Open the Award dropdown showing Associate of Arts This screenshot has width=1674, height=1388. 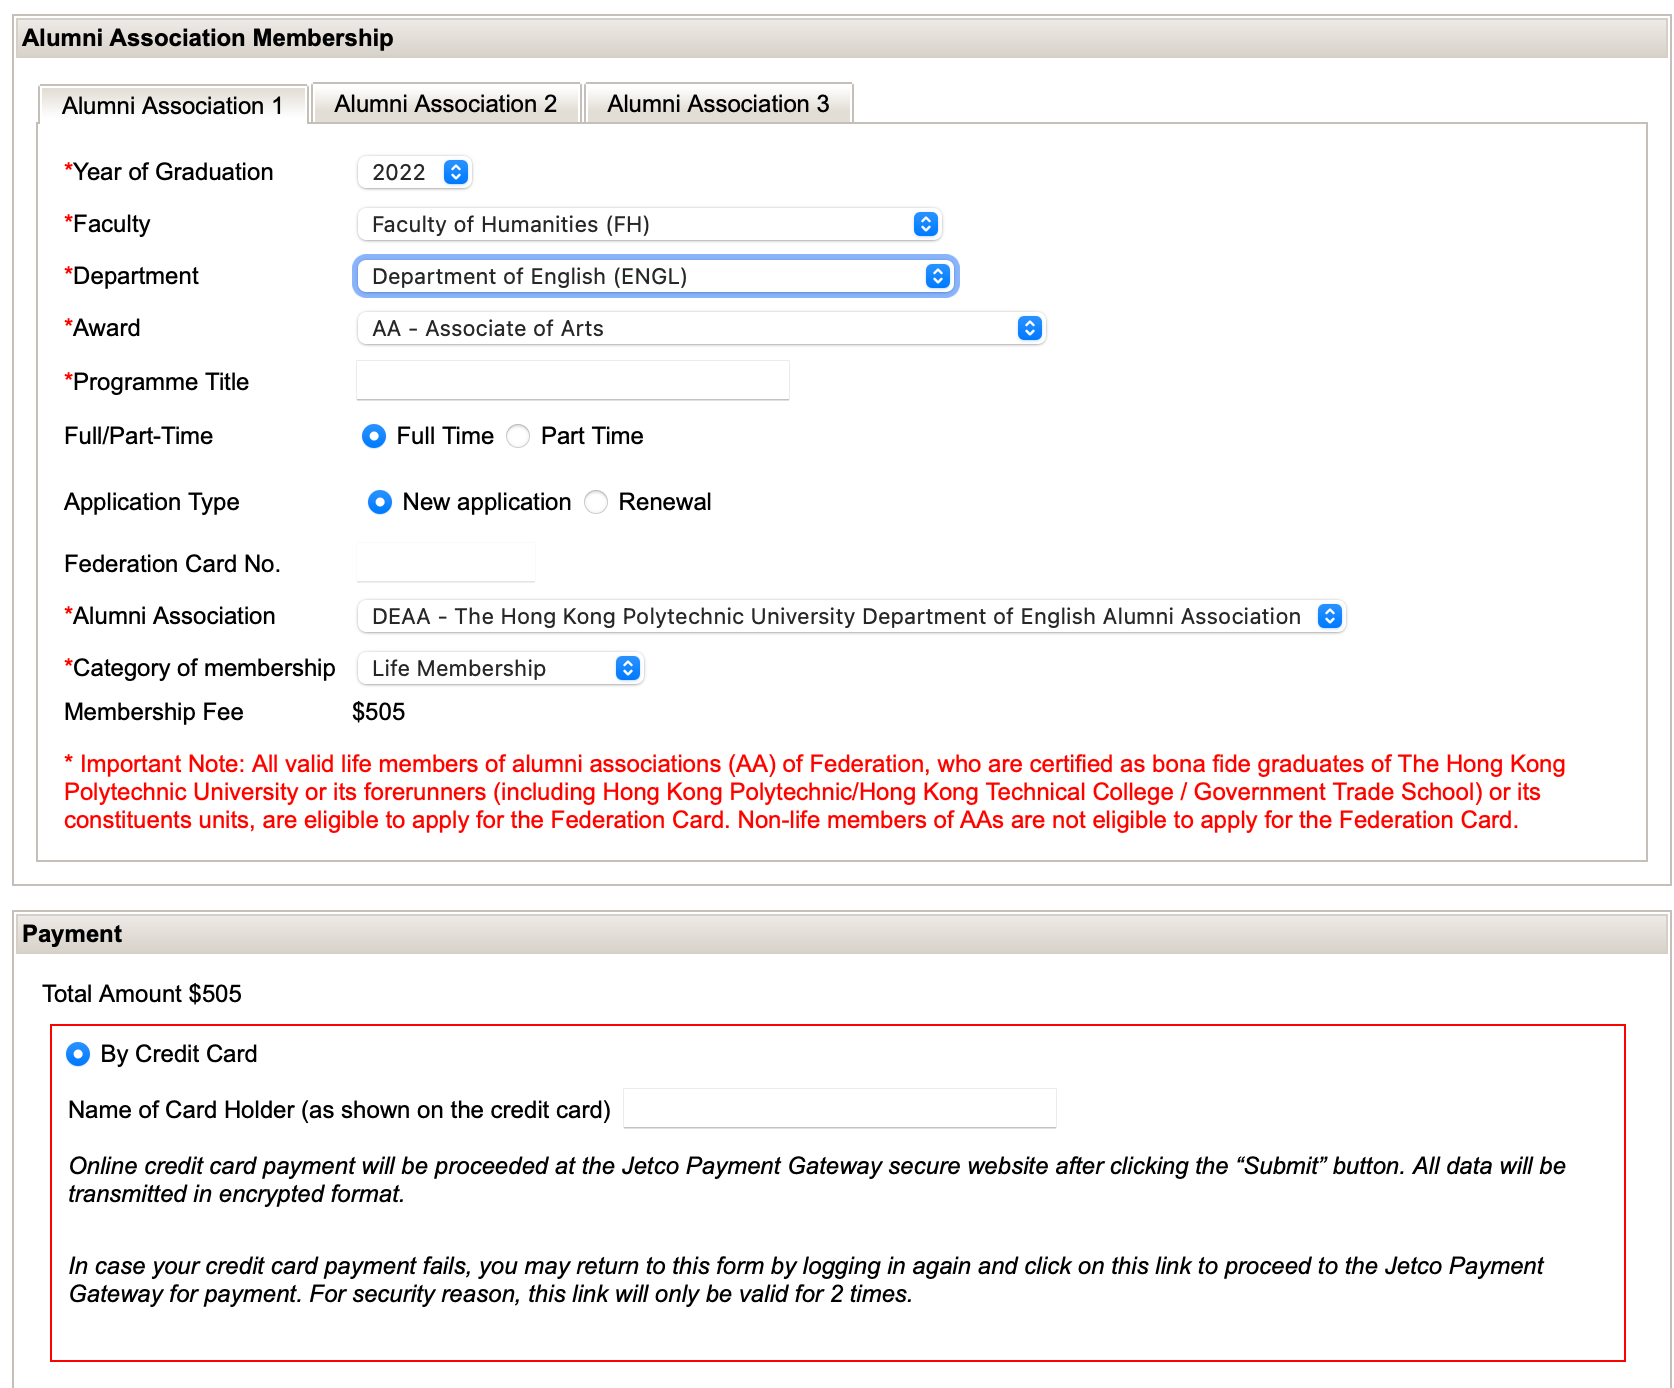point(701,328)
